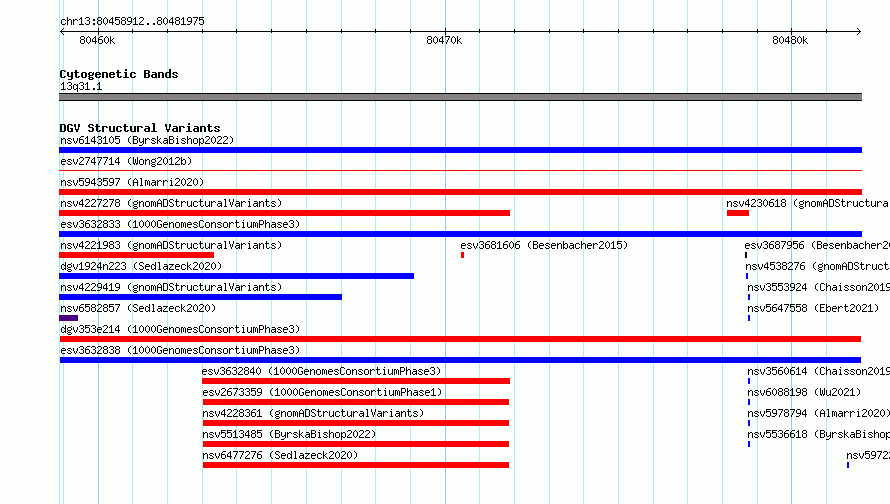Click the 80460k ruler tick label
Image resolution: width=890 pixels, height=504 pixels.
[x=97, y=40]
